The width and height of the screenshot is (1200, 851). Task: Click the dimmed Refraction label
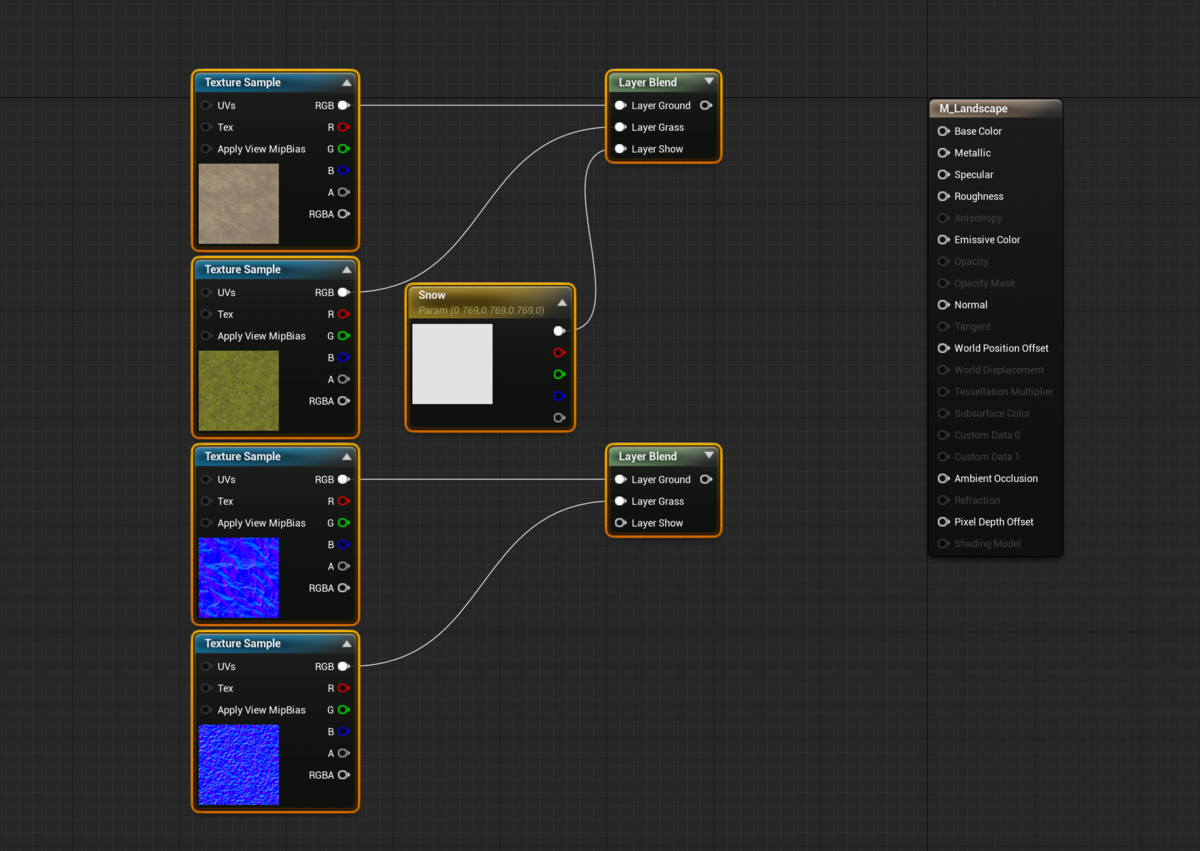click(x=977, y=500)
